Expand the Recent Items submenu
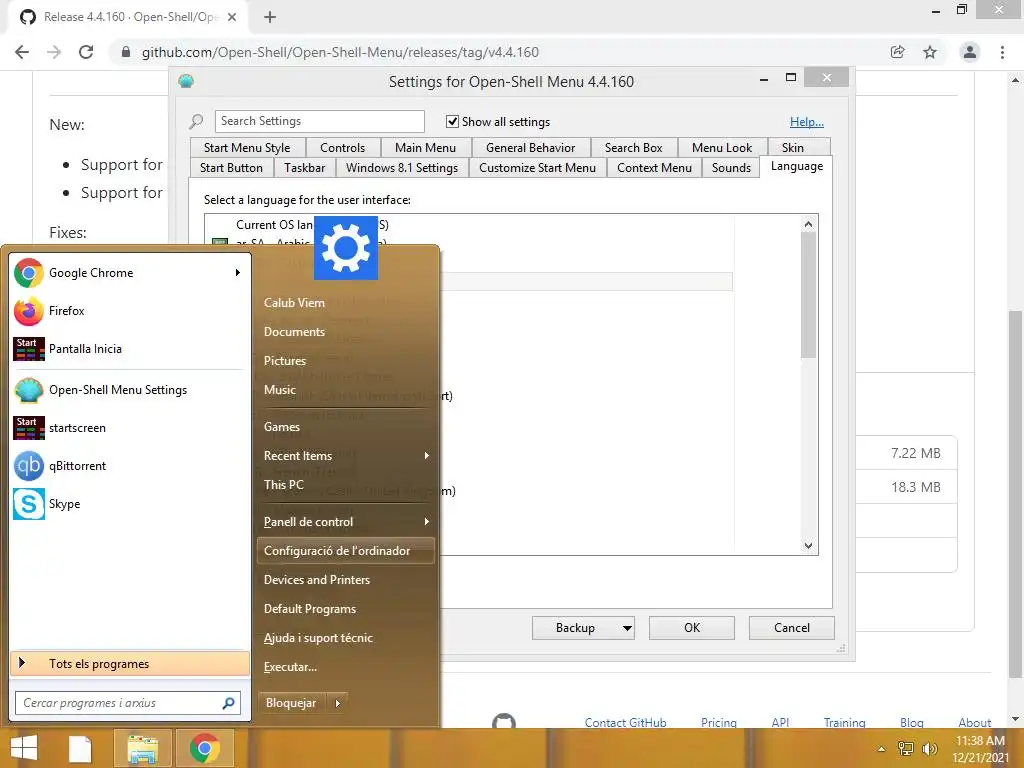Viewport: 1024px width, 768px height. pyautogui.click(x=426, y=456)
